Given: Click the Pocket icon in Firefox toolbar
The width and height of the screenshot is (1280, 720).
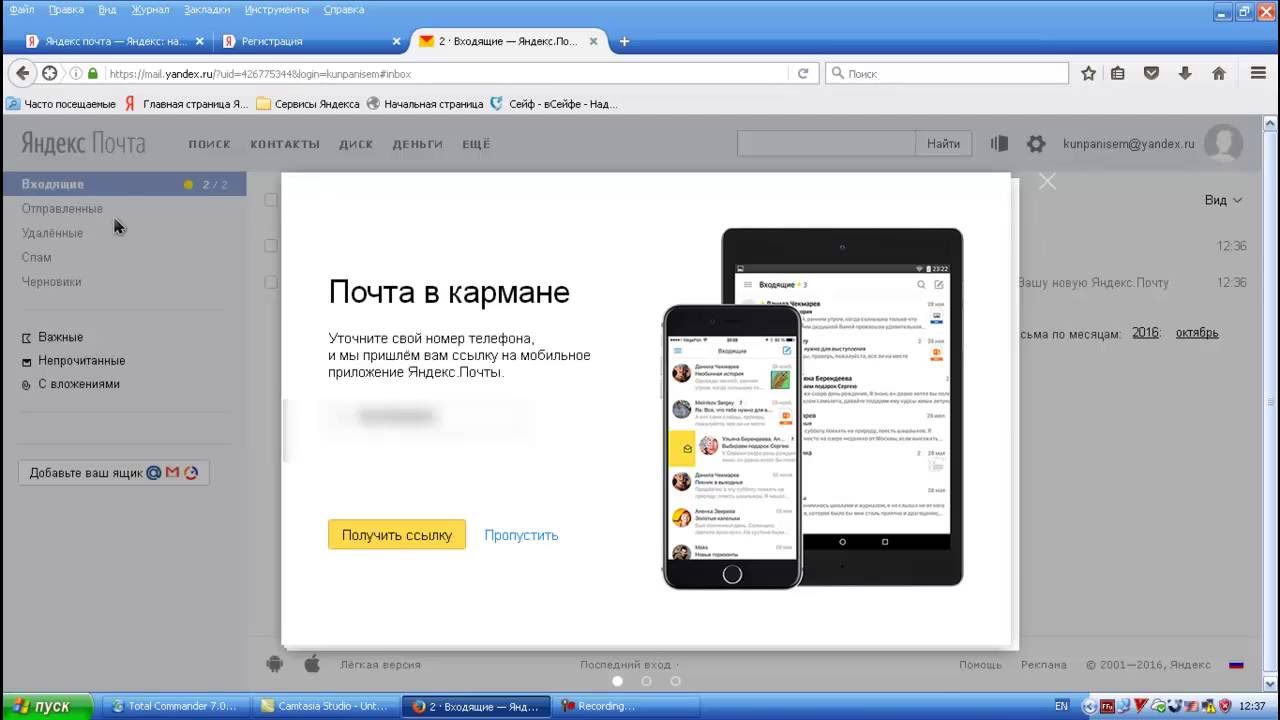Looking at the screenshot, I should (1151, 73).
